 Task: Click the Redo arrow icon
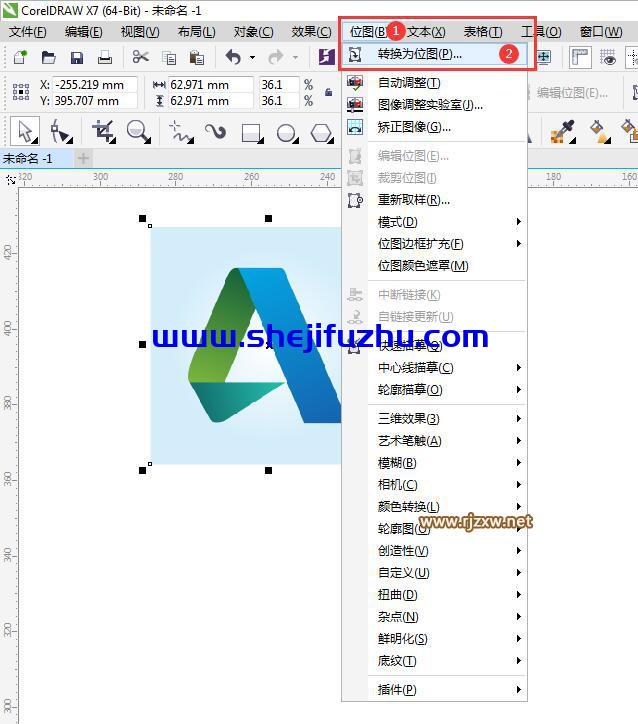tap(276, 57)
